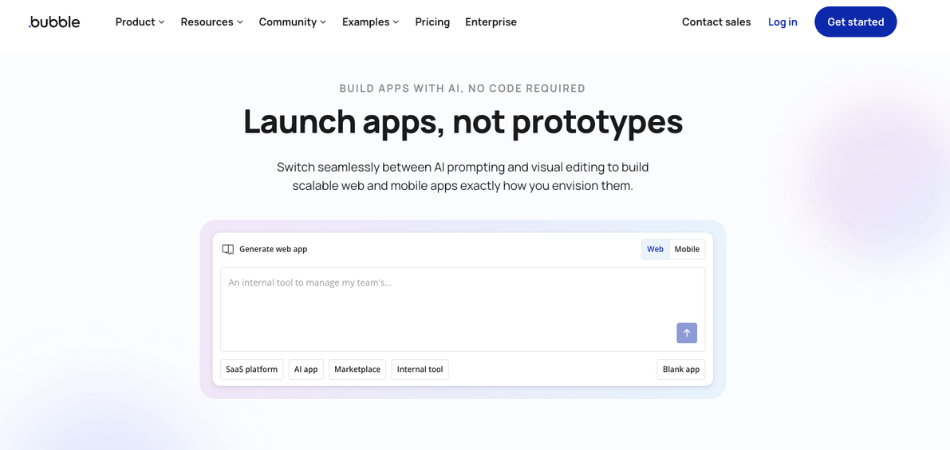Click the submit arrow icon in prompt box
Image resolution: width=950 pixels, height=450 pixels.
686,333
